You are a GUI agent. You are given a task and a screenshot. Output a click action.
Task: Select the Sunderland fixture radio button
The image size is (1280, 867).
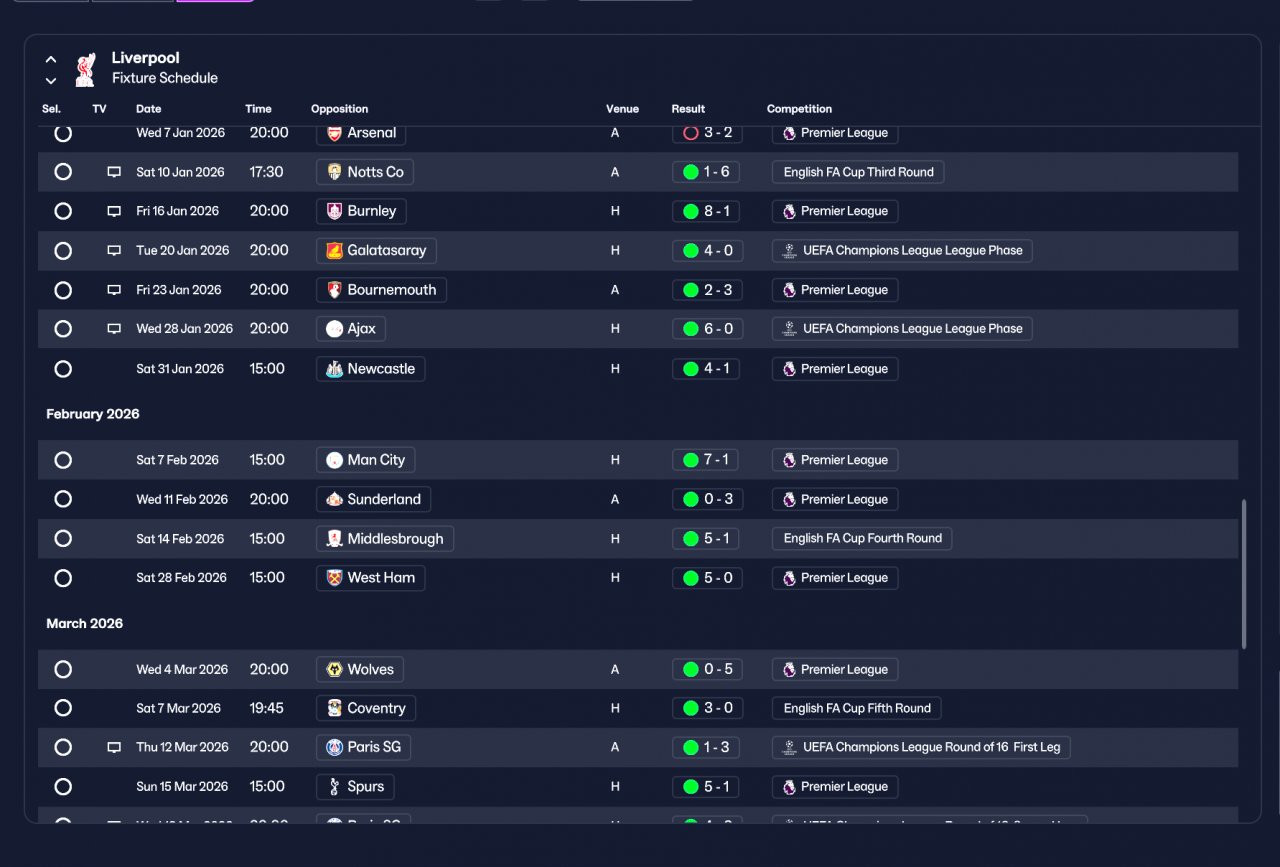(x=63, y=499)
